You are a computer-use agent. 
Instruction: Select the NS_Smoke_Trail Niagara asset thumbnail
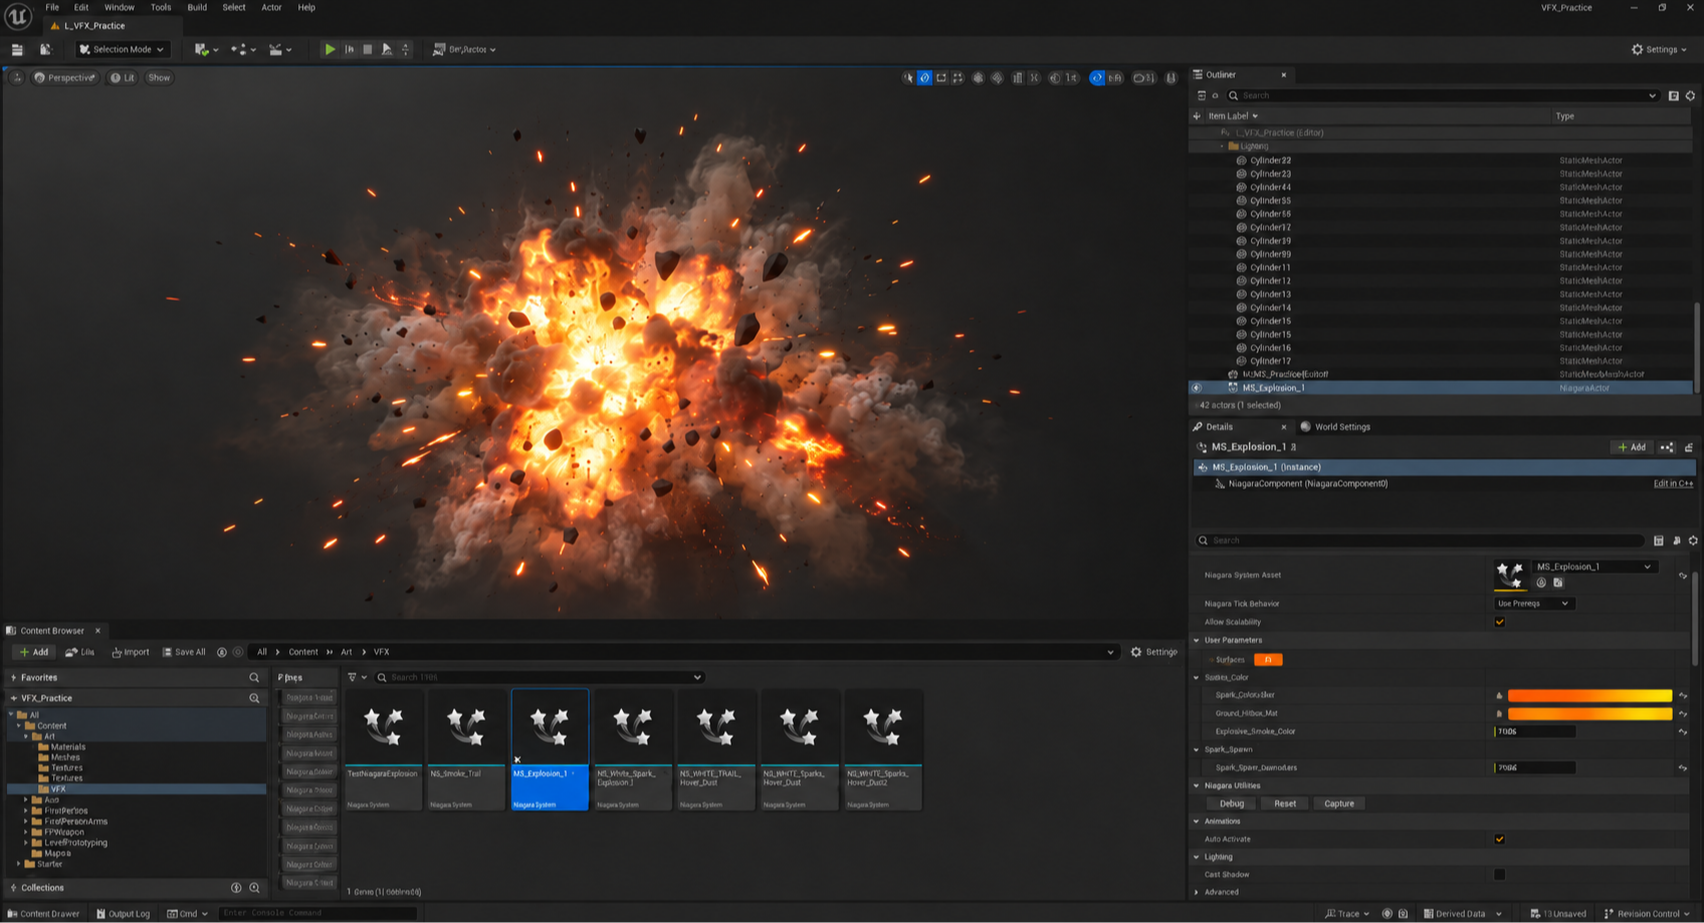point(466,750)
